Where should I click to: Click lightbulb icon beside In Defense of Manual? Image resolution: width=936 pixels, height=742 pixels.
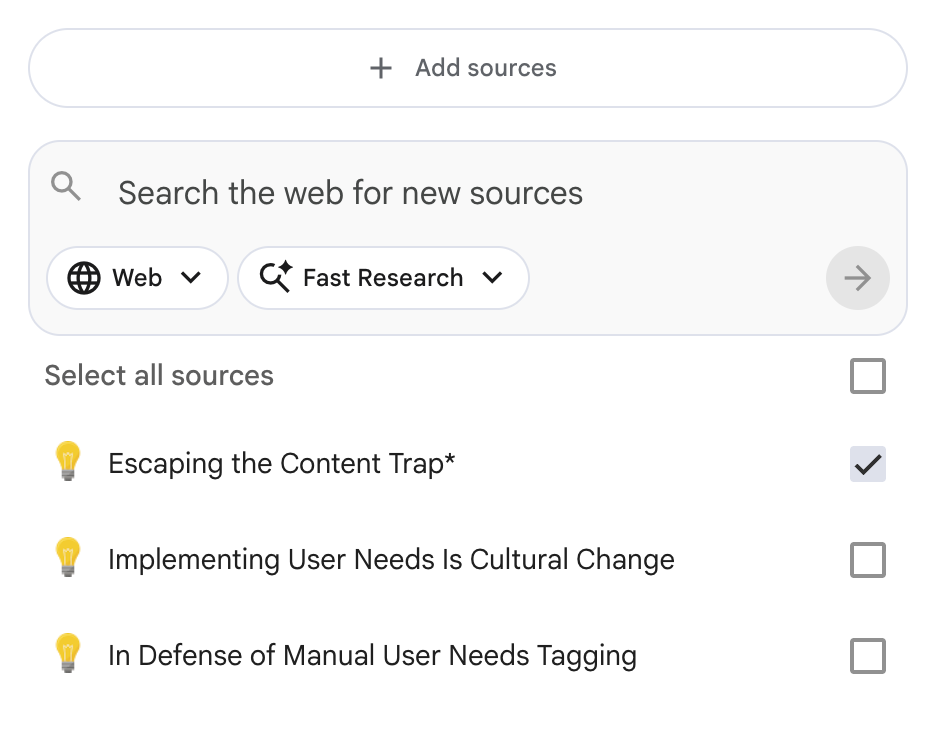coord(68,655)
